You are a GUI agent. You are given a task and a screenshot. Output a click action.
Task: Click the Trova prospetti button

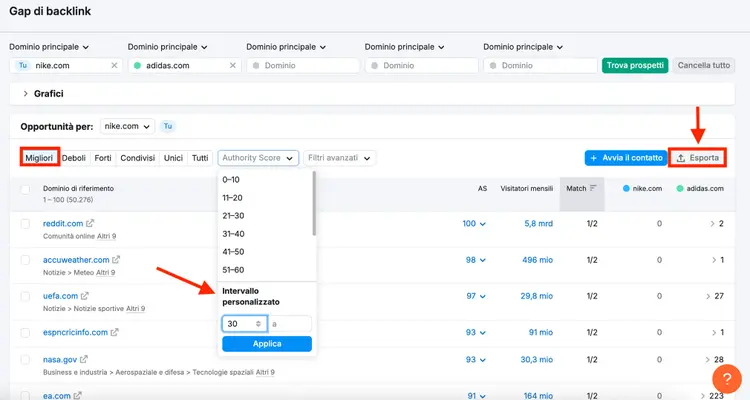pyautogui.click(x=635, y=66)
